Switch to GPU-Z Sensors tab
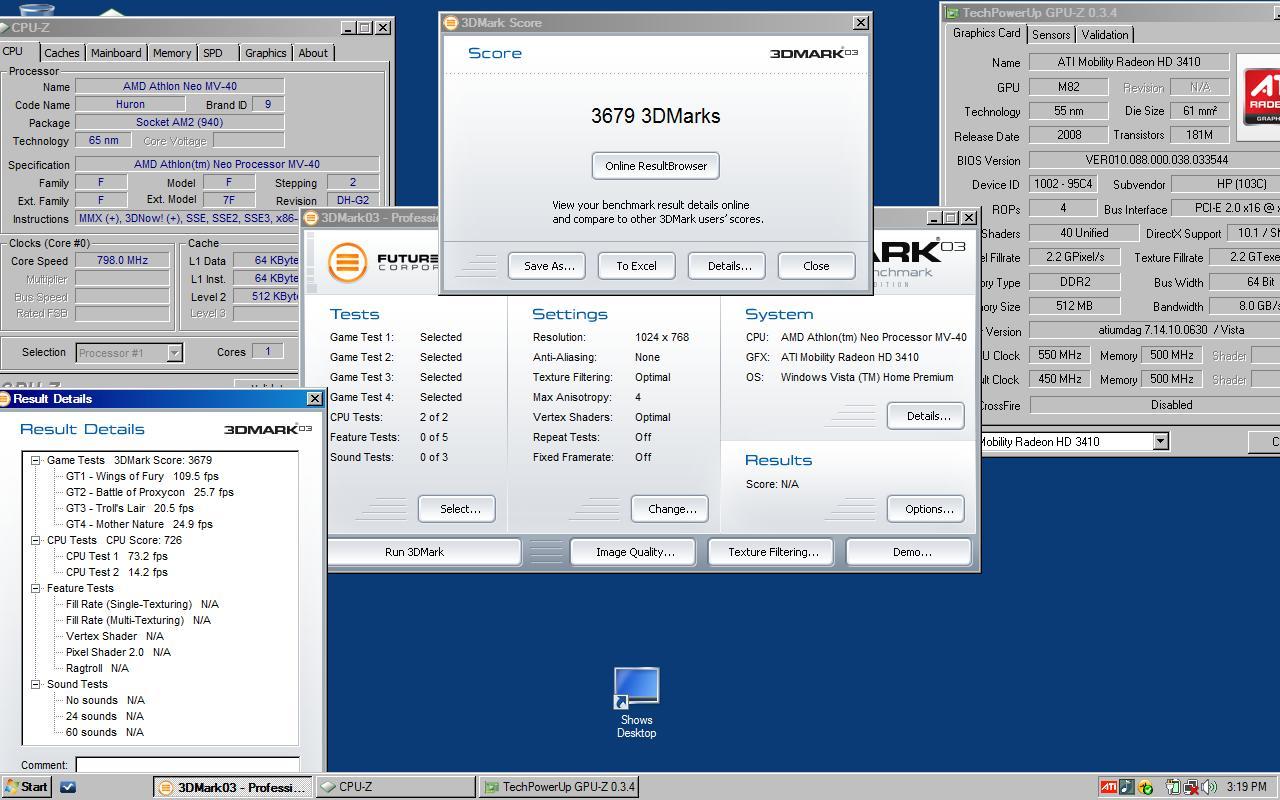The image size is (1280, 800). (1051, 35)
